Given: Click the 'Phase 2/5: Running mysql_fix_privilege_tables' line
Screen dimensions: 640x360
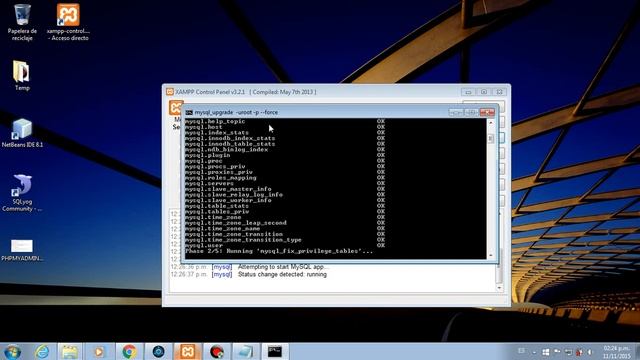Looking at the screenshot, I should (x=279, y=251).
